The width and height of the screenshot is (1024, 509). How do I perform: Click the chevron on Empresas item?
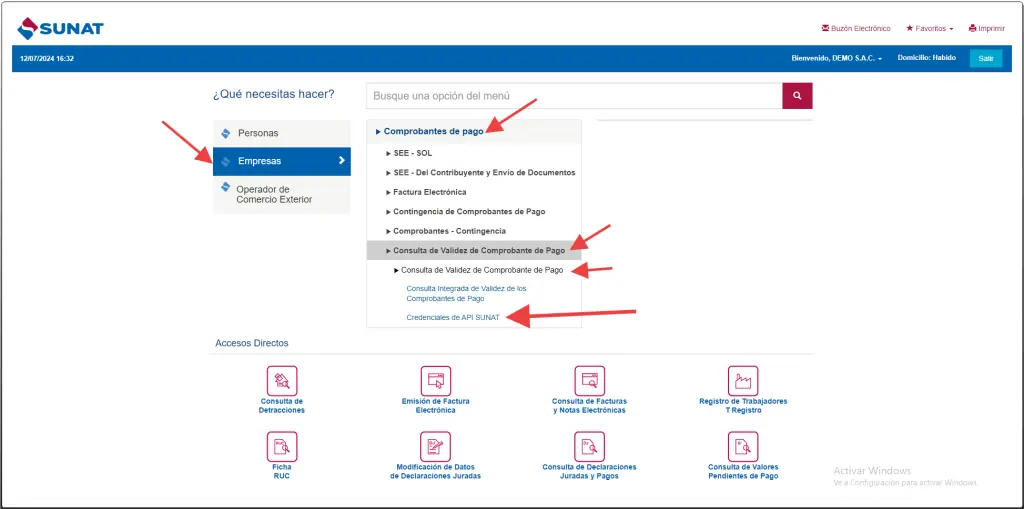341,161
